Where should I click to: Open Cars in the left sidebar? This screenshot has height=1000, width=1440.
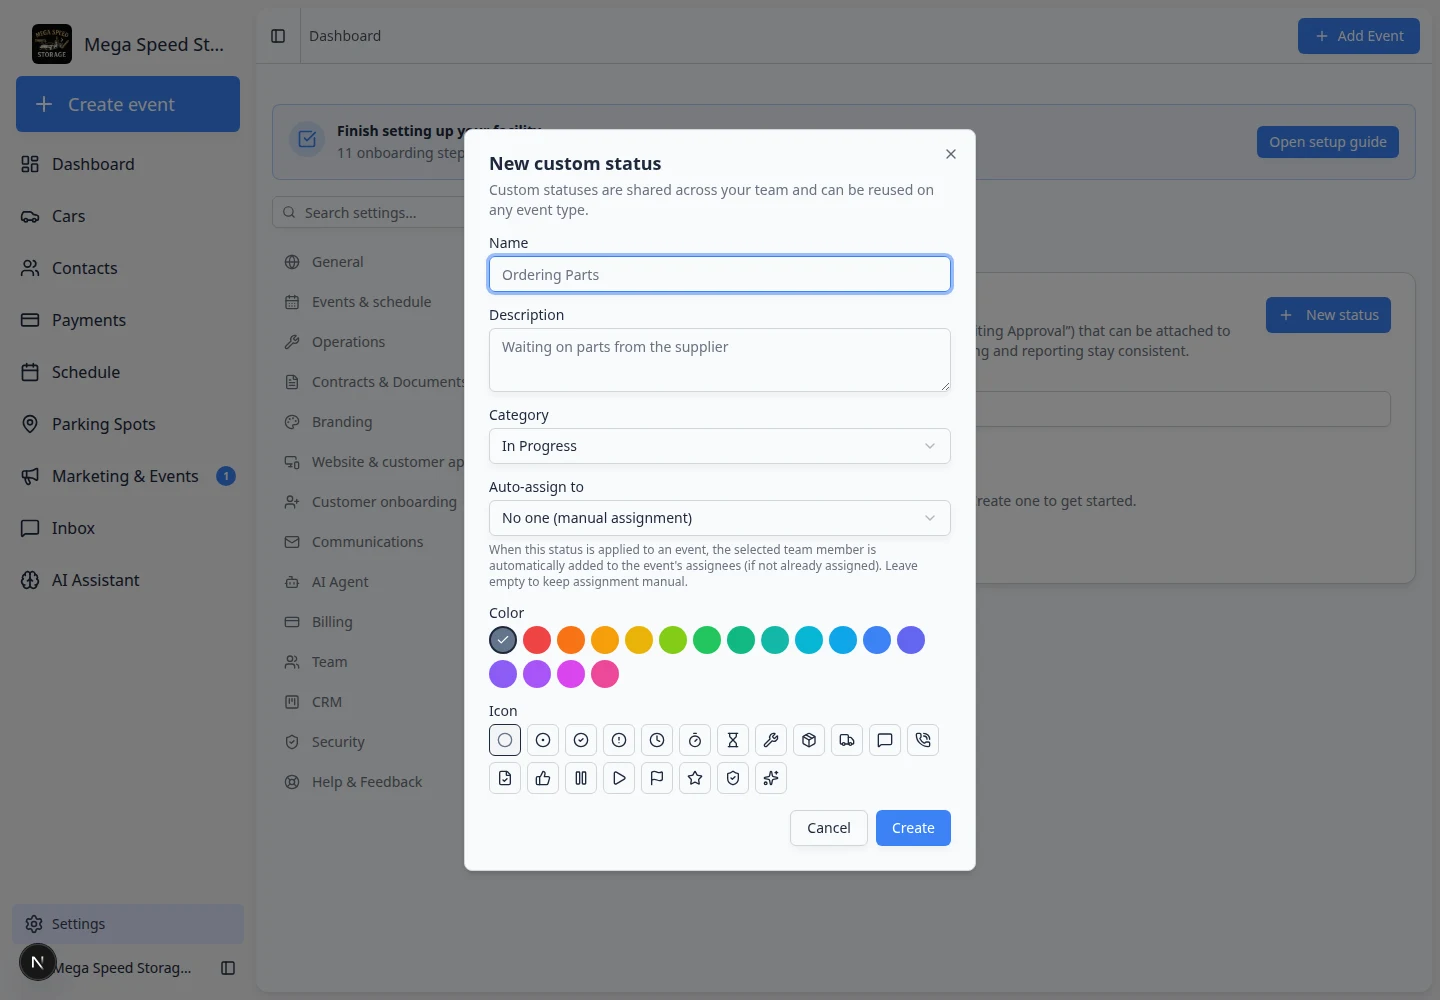click(128, 216)
